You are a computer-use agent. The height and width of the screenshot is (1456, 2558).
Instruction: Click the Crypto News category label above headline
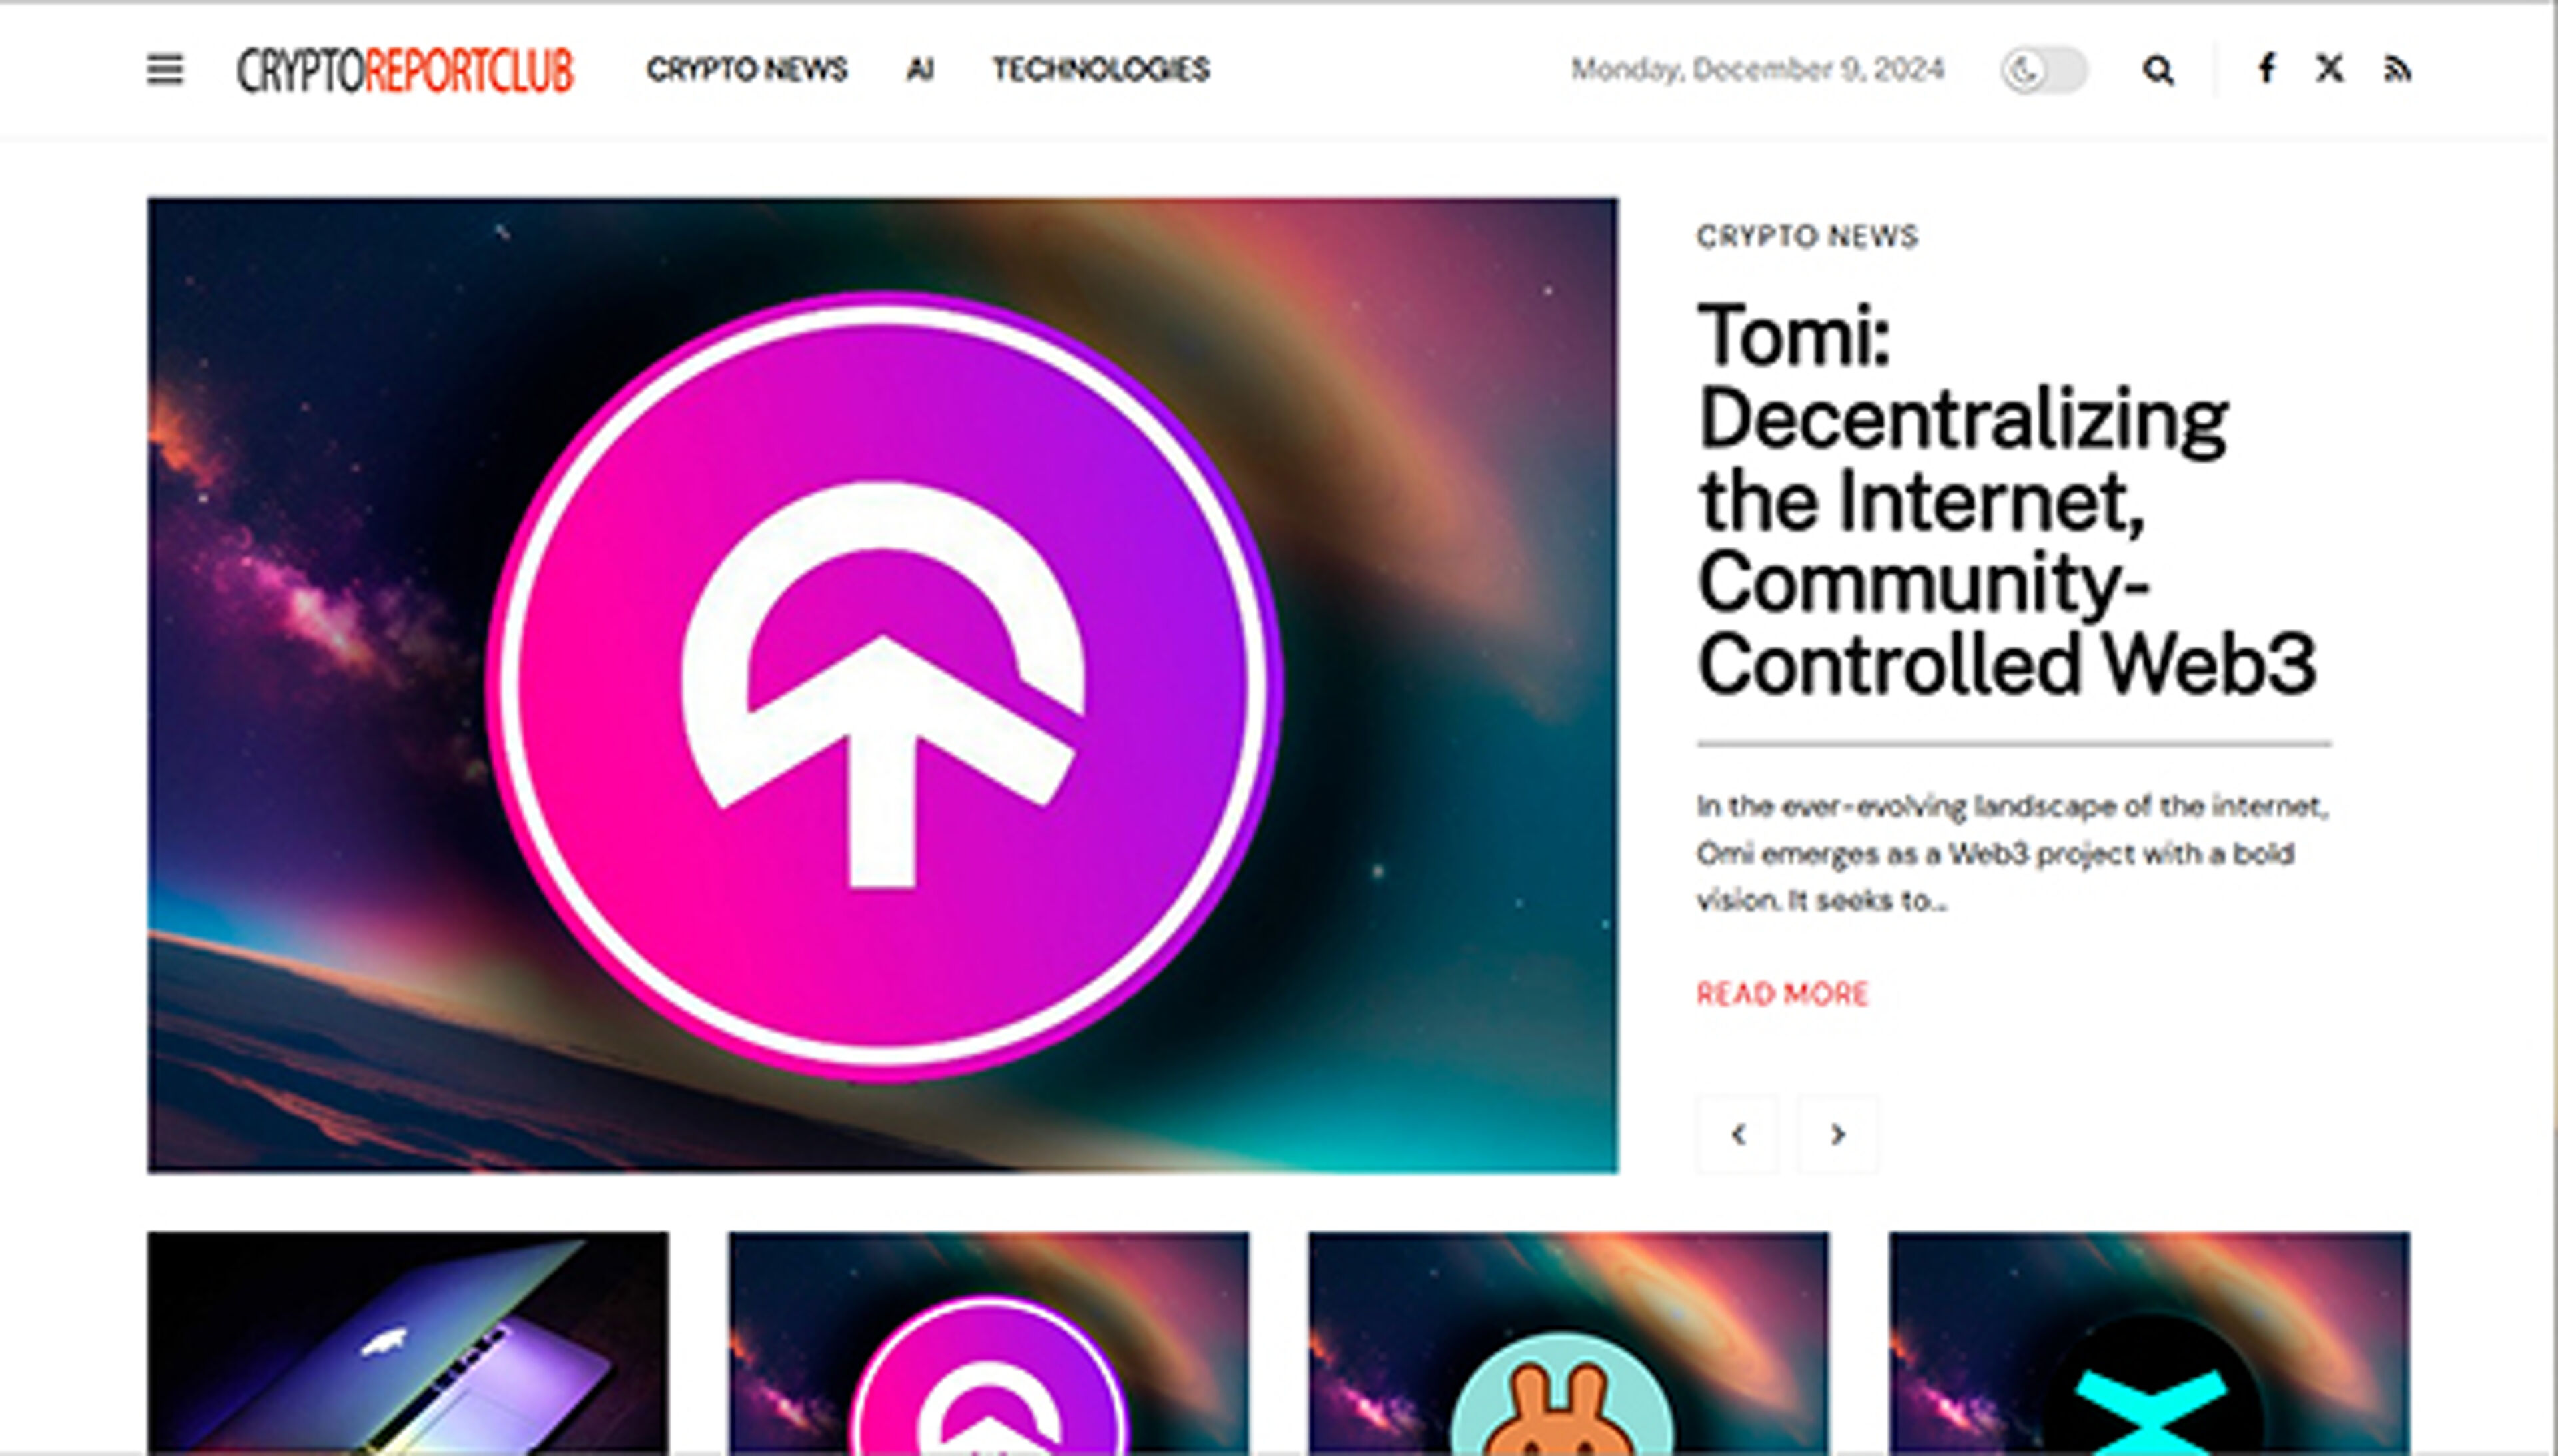pos(1807,237)
